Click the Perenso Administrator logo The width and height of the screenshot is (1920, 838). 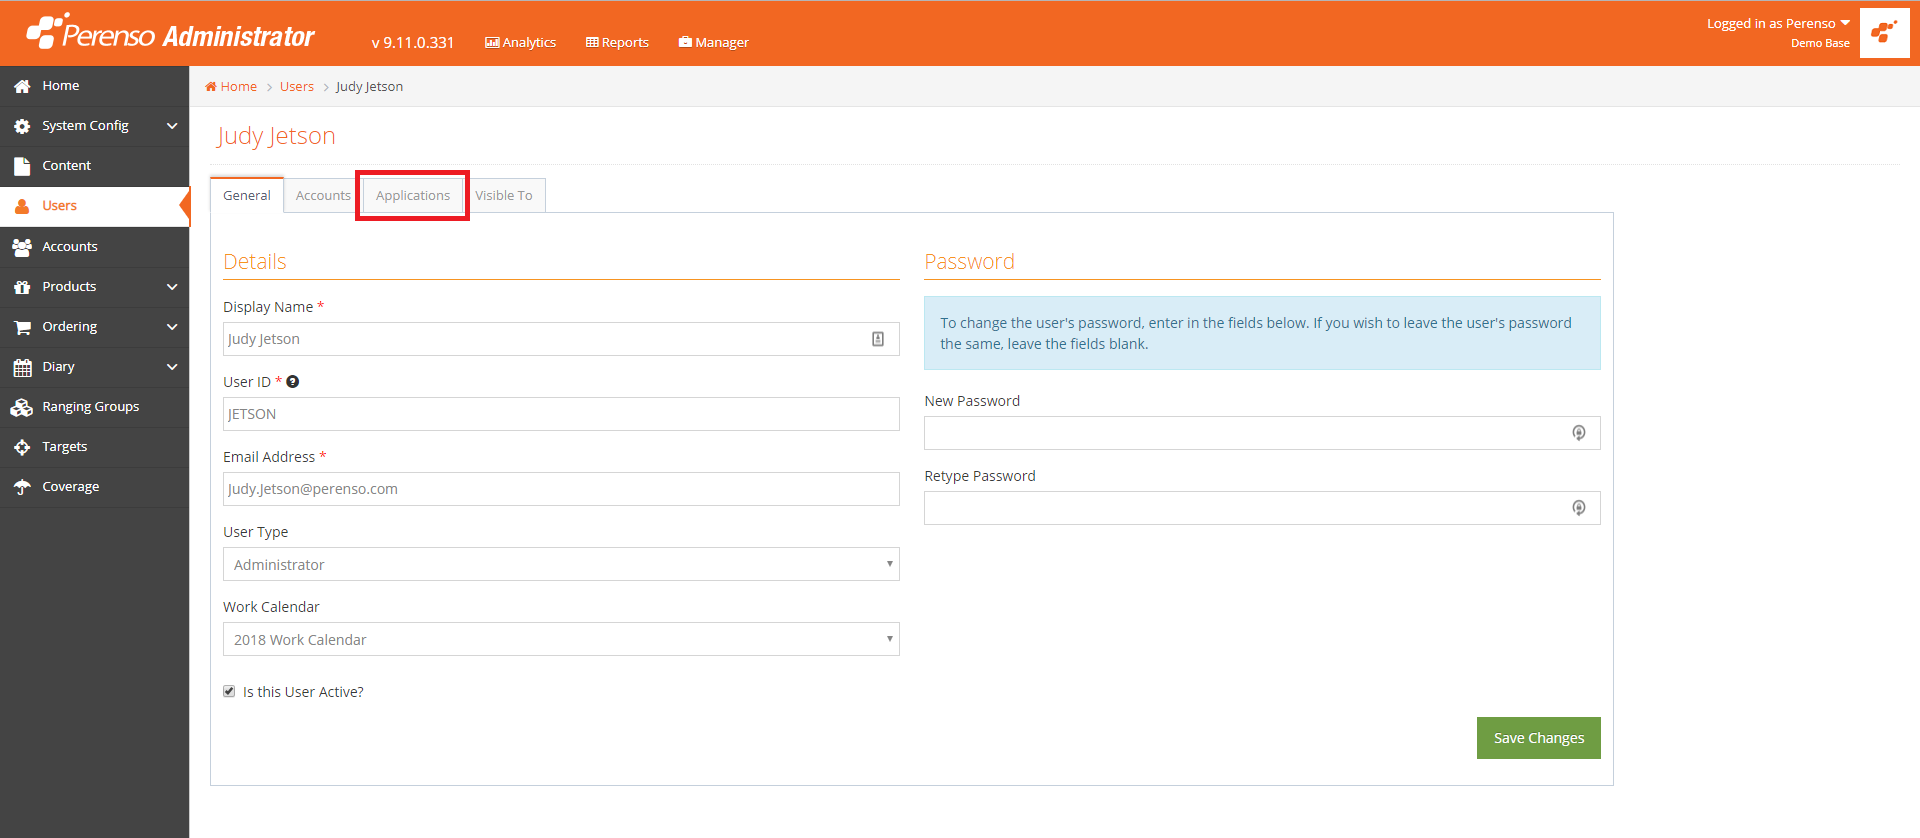coord(170,33)
